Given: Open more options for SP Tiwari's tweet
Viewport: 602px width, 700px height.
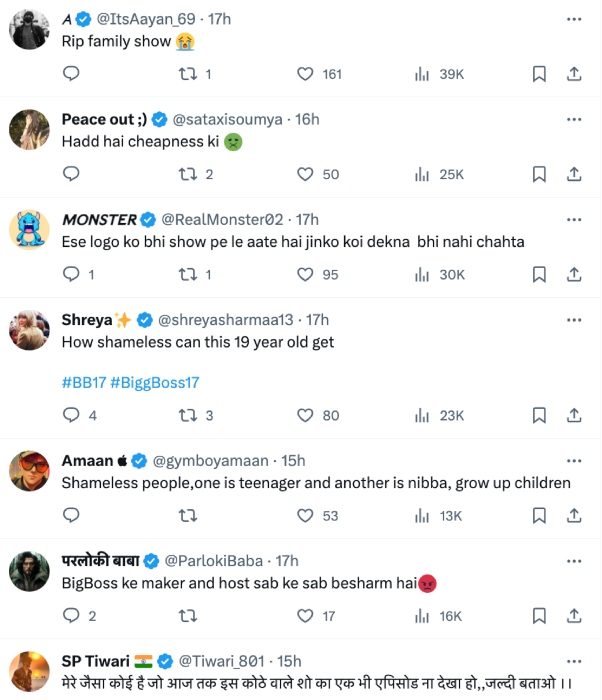Looking at the screenshot, I should pos(574,661).
